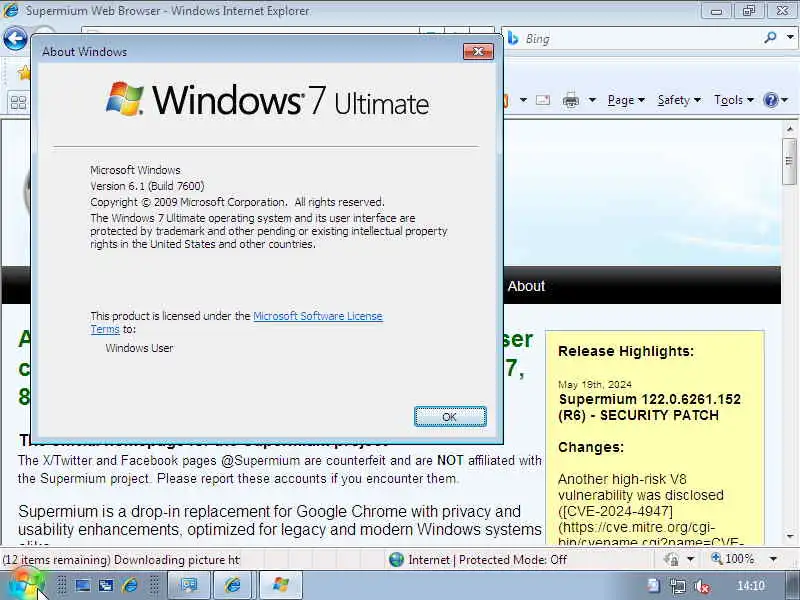The image size is (800, 600).
Task: Click the Release Highlights heading
Action: tap(626, 351)
